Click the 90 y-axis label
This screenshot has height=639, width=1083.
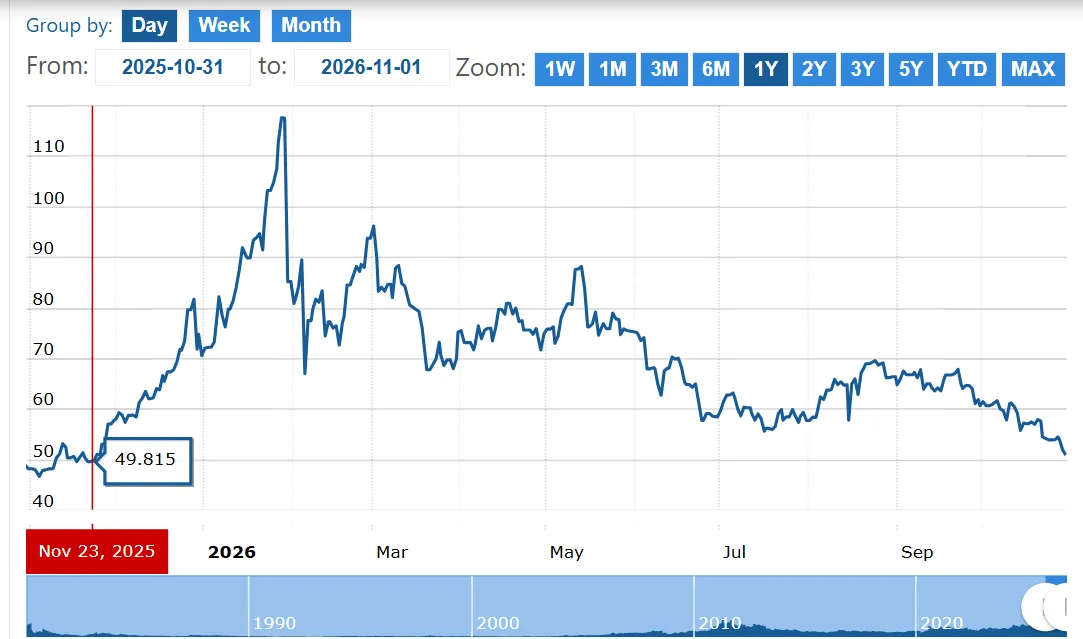[43, 249]
